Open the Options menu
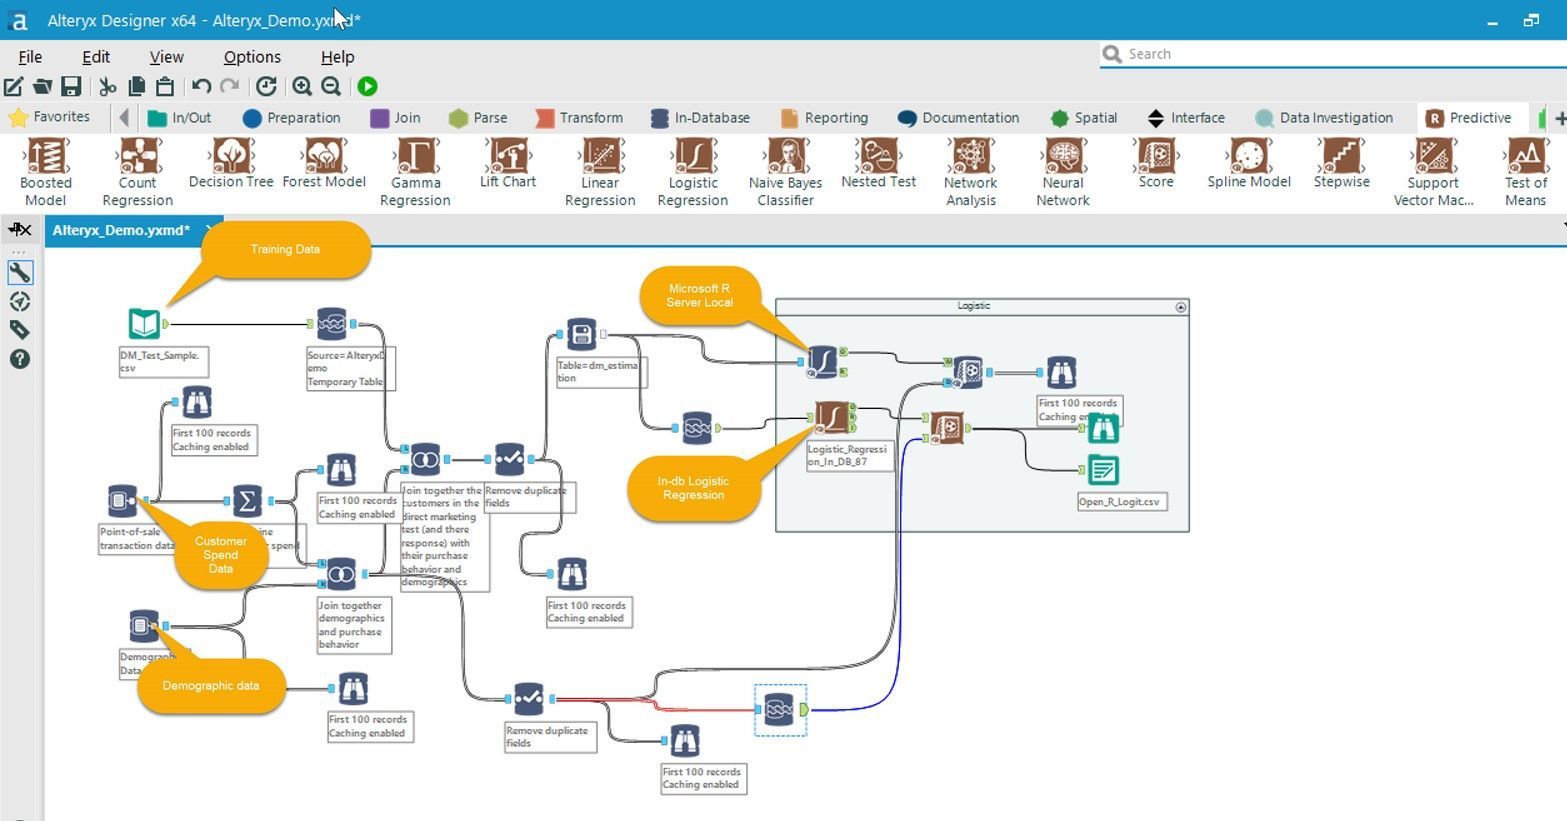Viewport: 1567px width, 821px height. (x=251, y=56)
